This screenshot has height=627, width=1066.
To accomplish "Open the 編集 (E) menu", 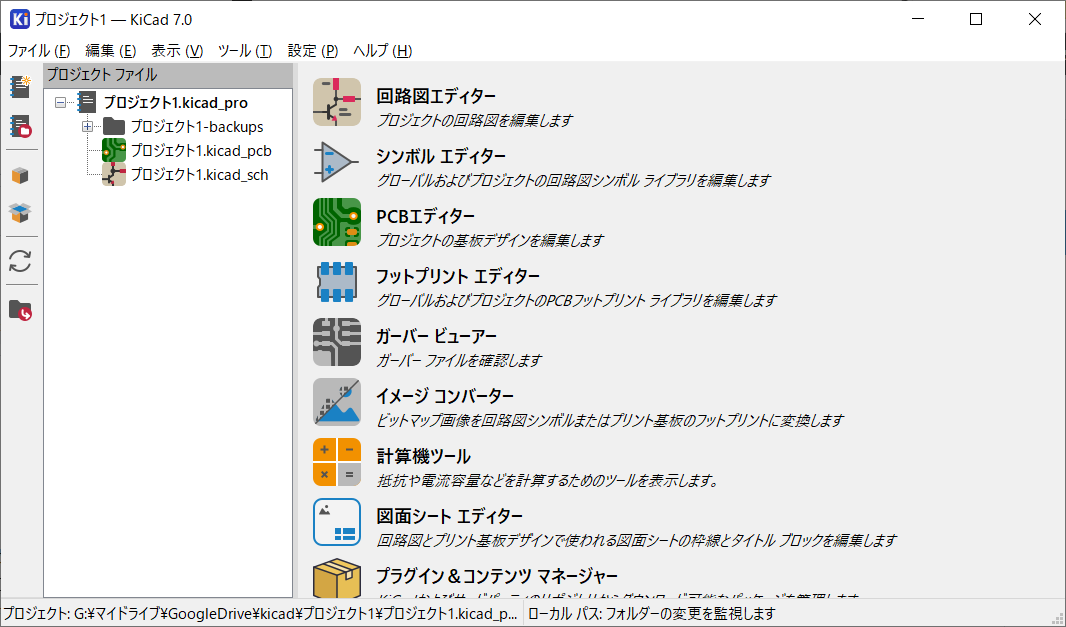I will (x=110, y=50).
